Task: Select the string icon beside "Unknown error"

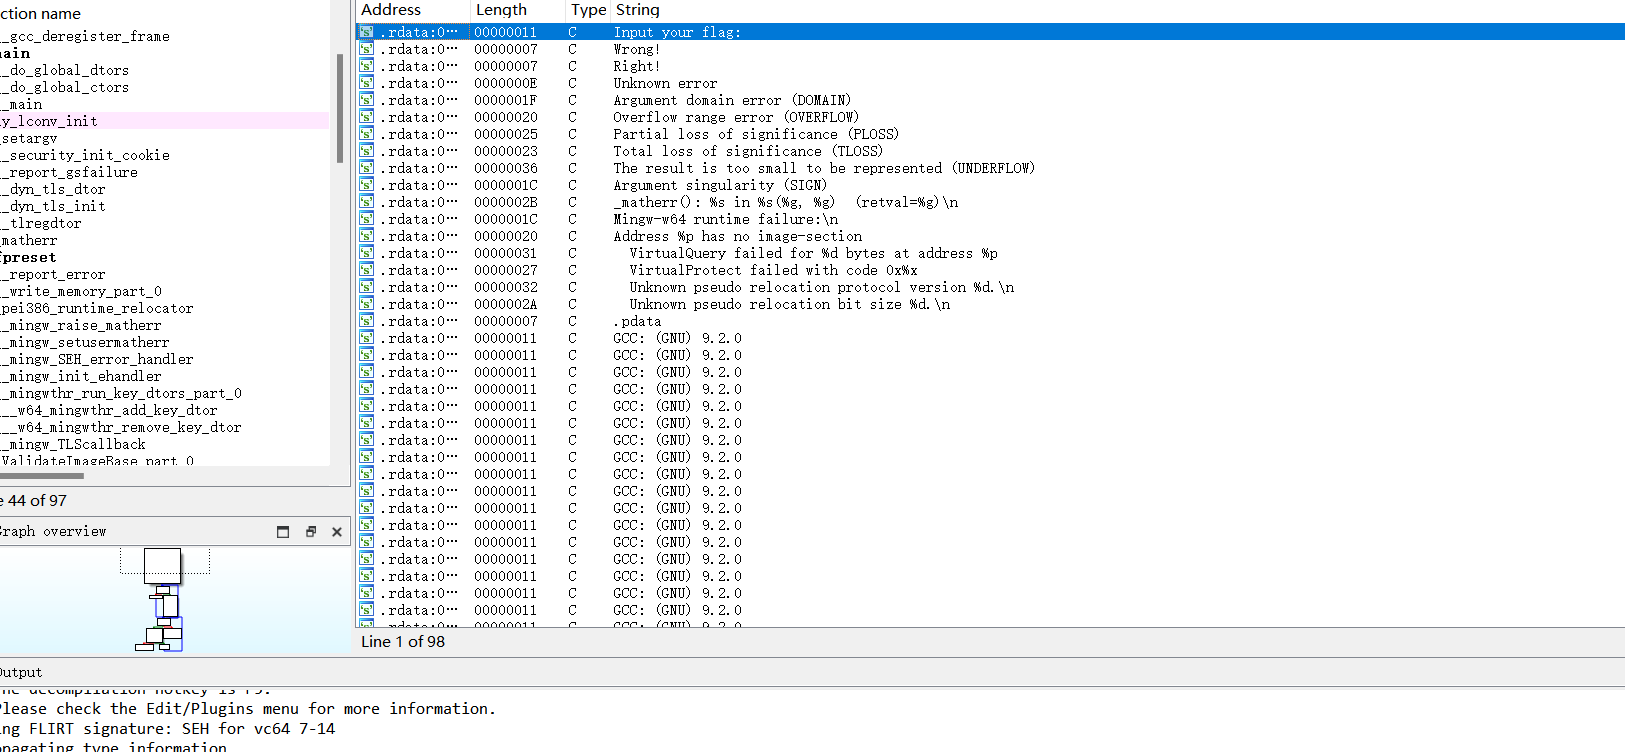Action: click(367, 83)
